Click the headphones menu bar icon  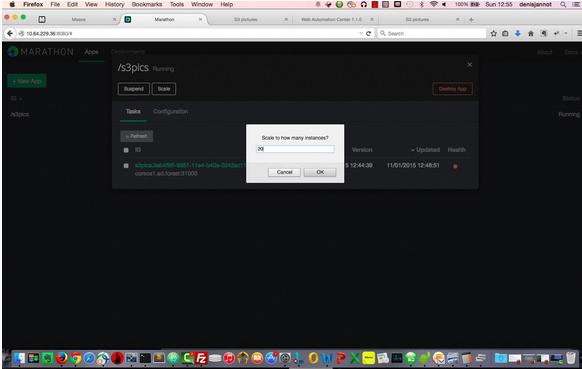tap(364, 4)
